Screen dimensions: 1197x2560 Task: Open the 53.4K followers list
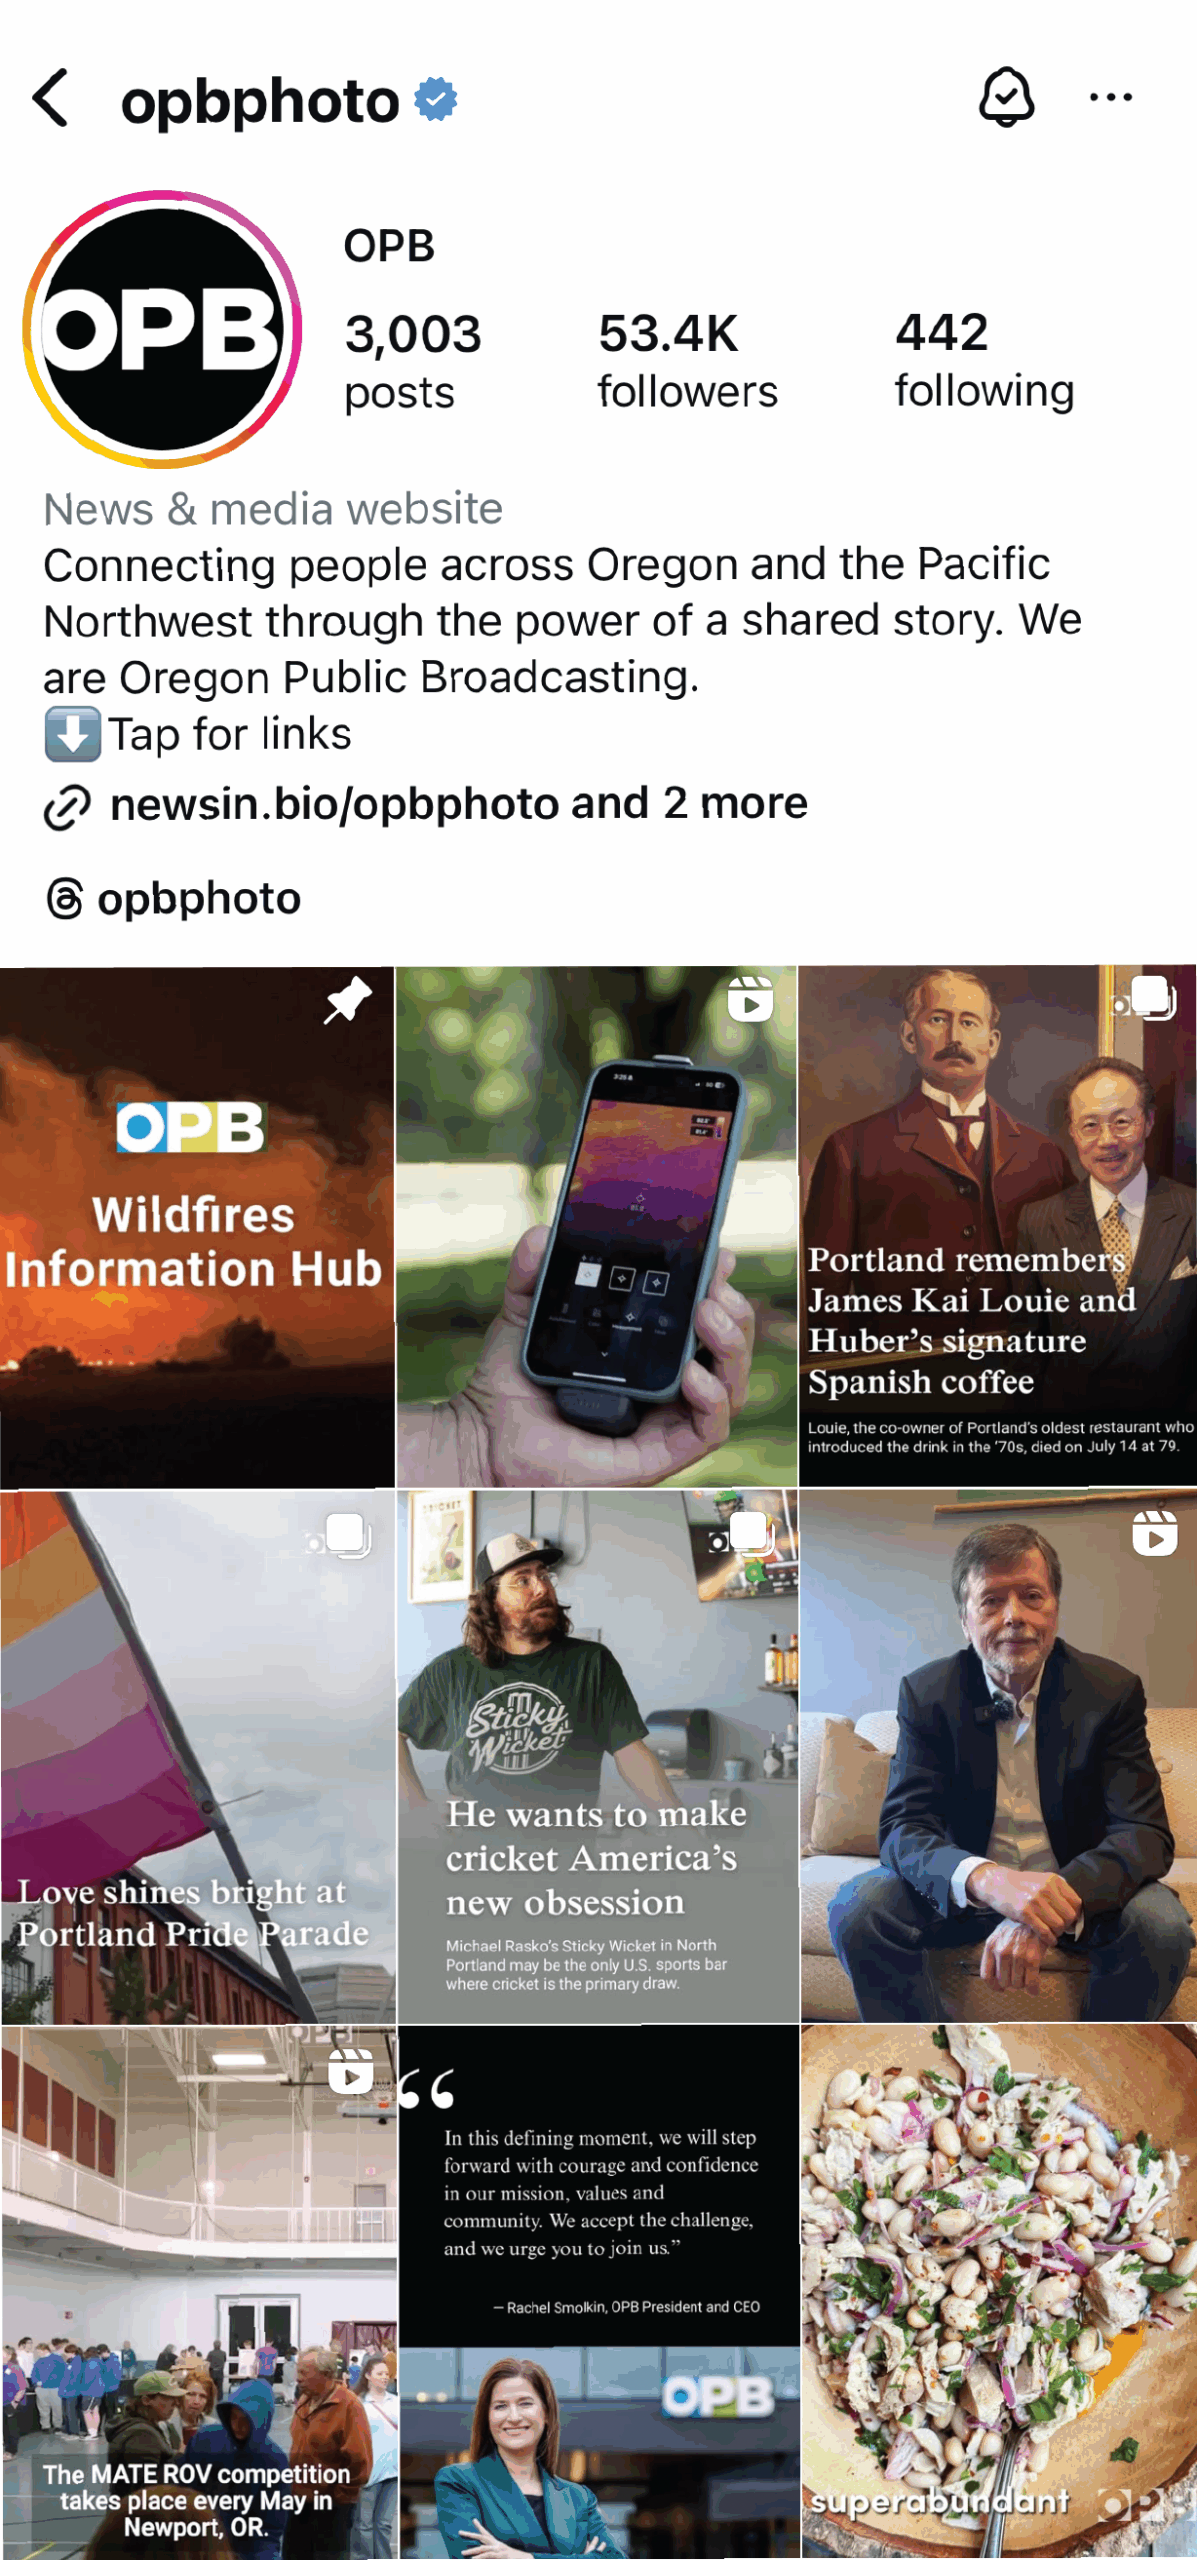coord(687,361)
